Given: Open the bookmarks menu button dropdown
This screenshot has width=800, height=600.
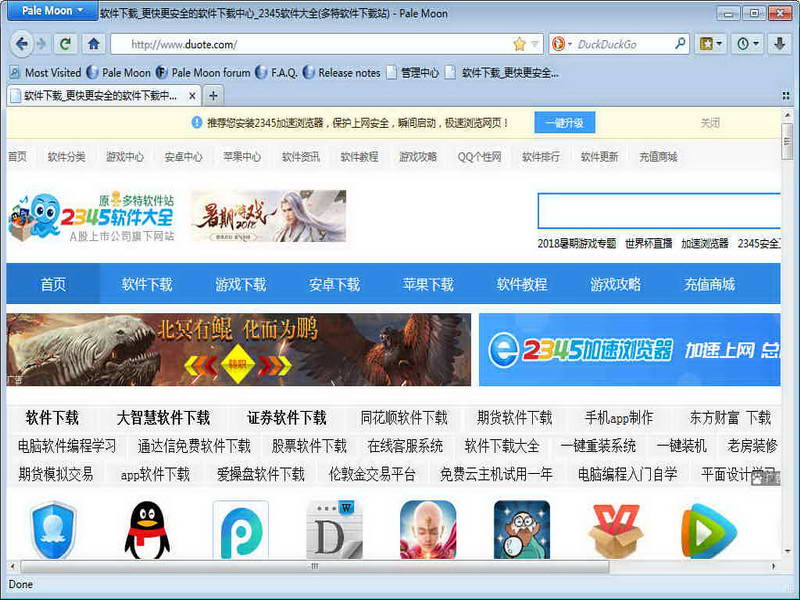Looking at the screenshot, I should tap(712, 44).
